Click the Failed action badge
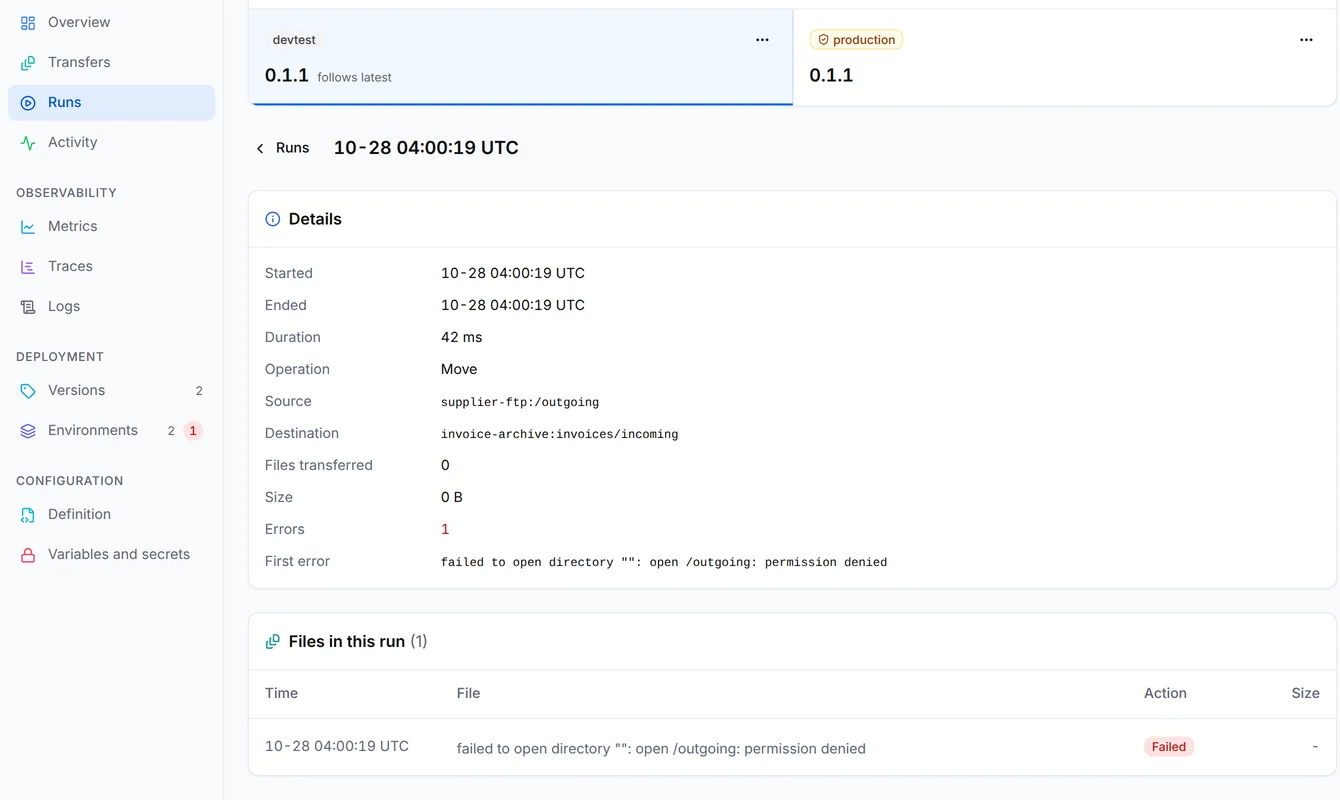Screen dimensions: 1340x800 point(1168,747)
